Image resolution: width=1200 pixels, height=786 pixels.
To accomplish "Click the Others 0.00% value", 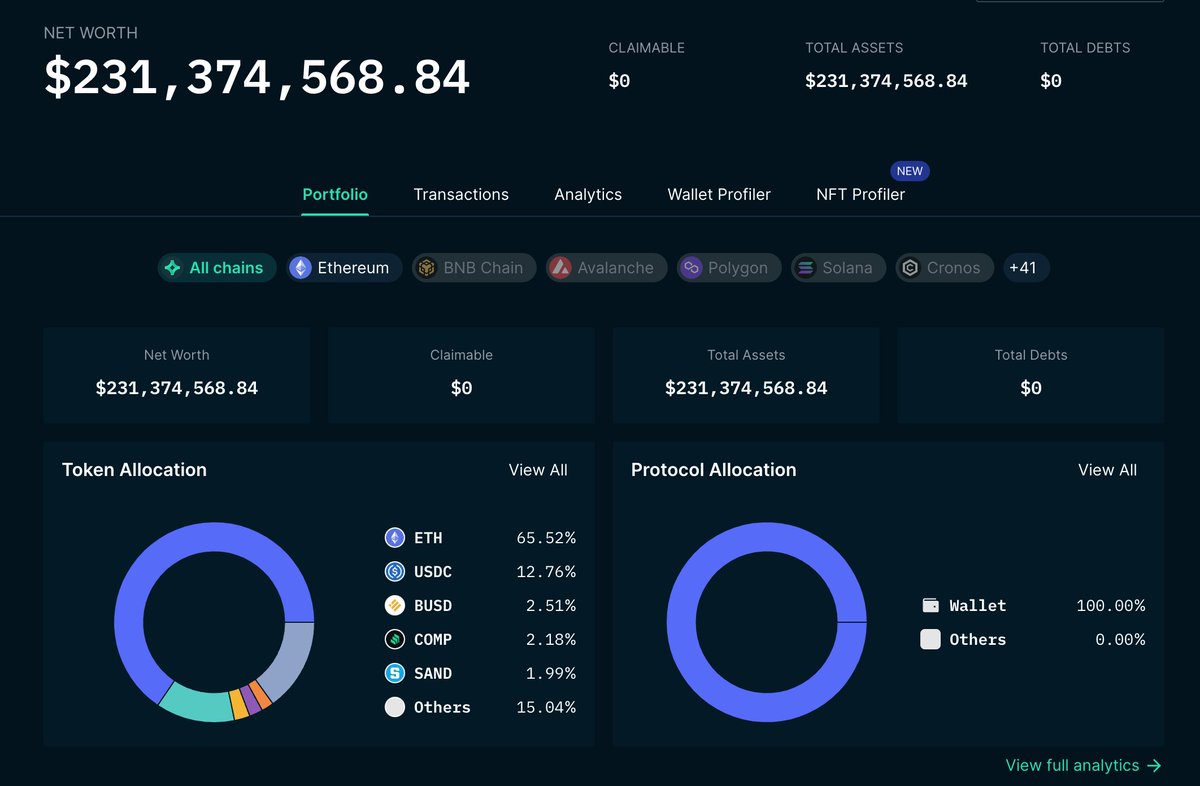I will 1120,640.
